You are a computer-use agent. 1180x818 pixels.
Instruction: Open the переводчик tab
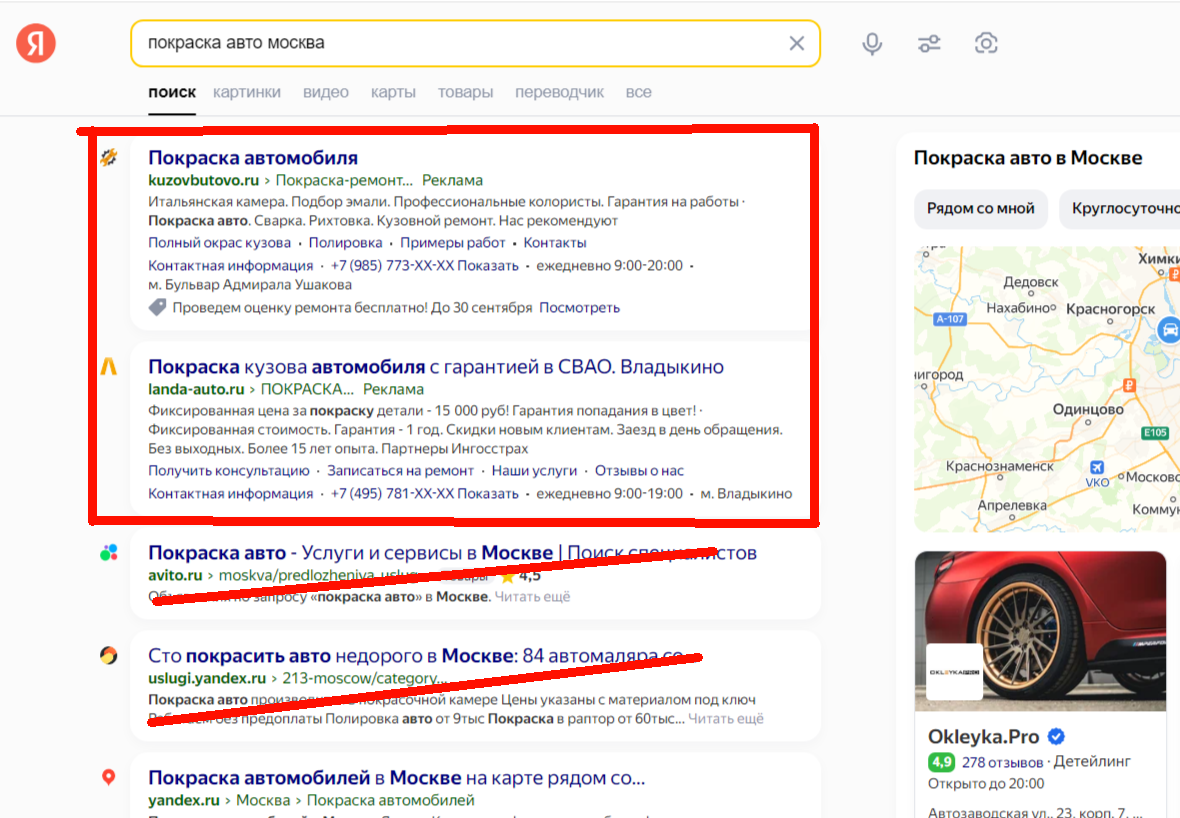point(559,92)
